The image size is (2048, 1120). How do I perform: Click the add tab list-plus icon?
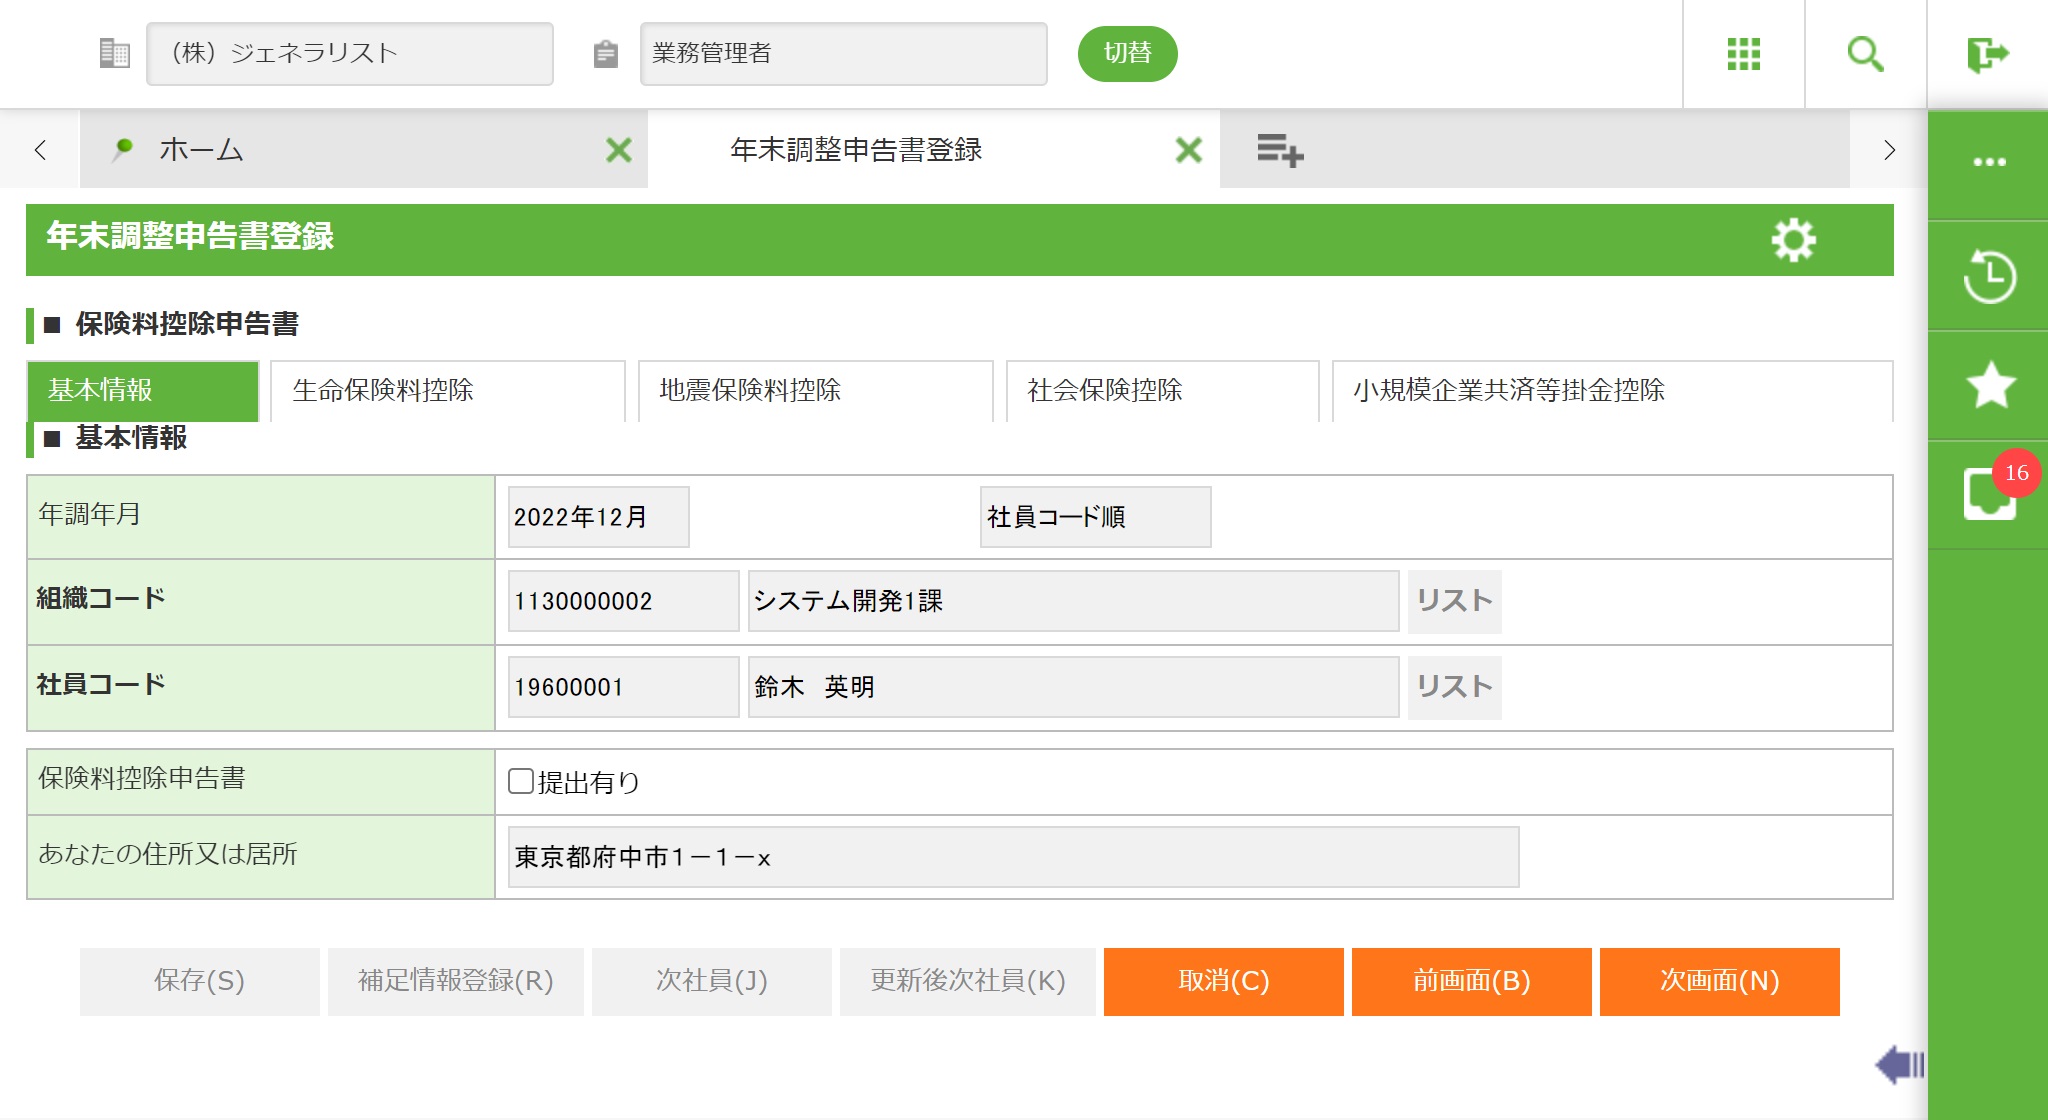coord(1279,151)
